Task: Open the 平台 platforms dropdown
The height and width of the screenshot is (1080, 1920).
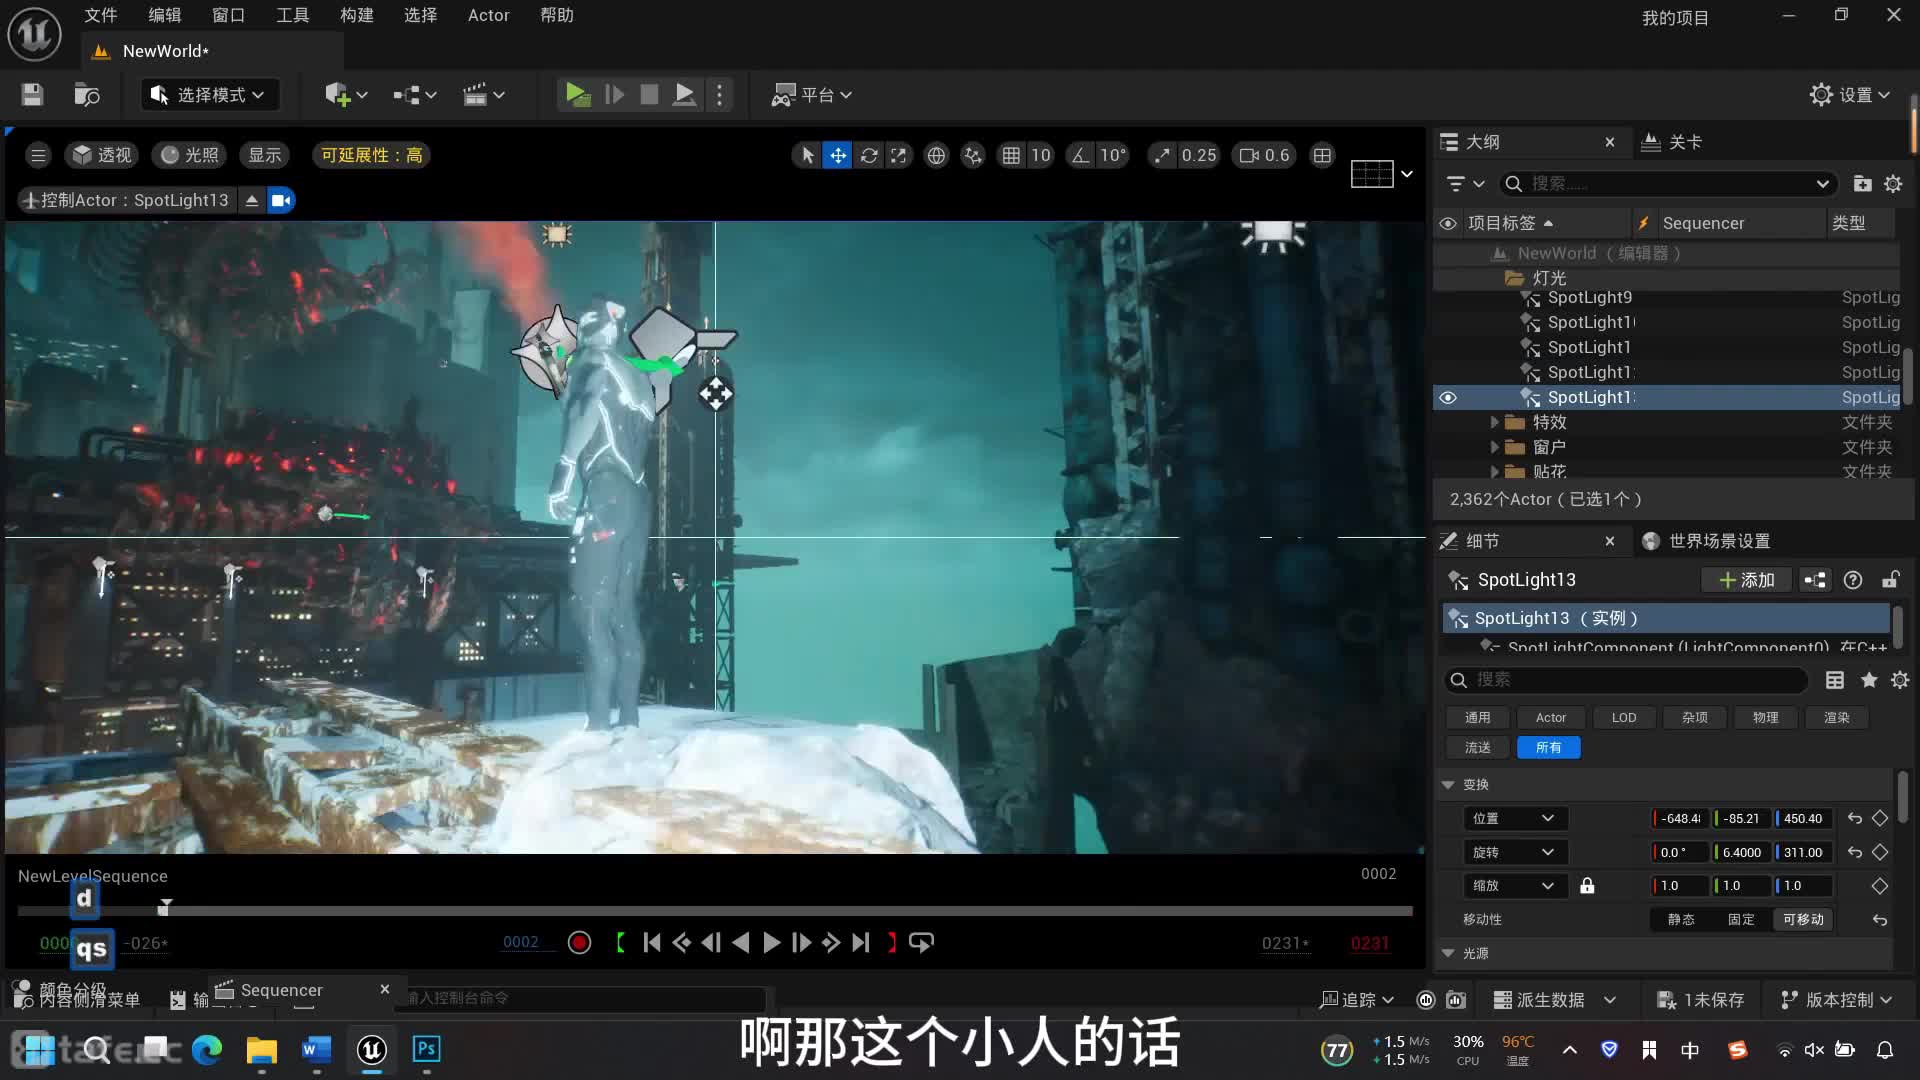Action: (x=811, y=95)
